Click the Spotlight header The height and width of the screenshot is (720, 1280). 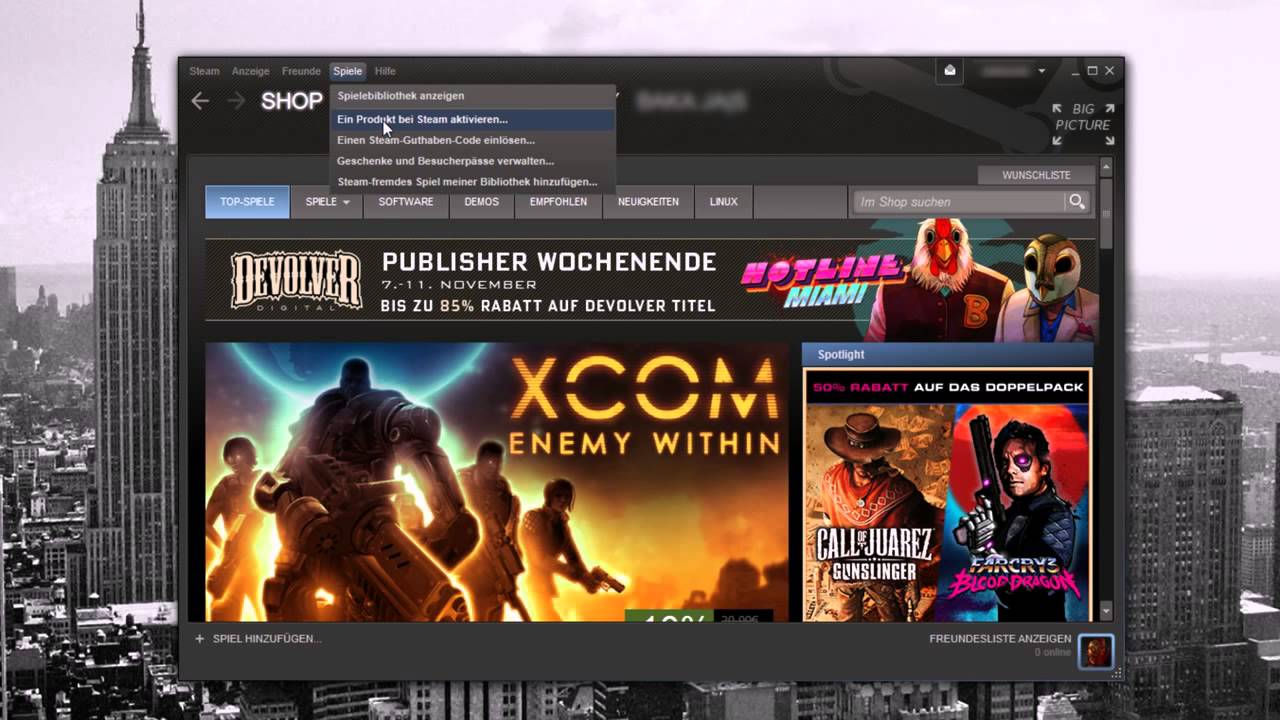pyautogui.click(x=947, y=355)
